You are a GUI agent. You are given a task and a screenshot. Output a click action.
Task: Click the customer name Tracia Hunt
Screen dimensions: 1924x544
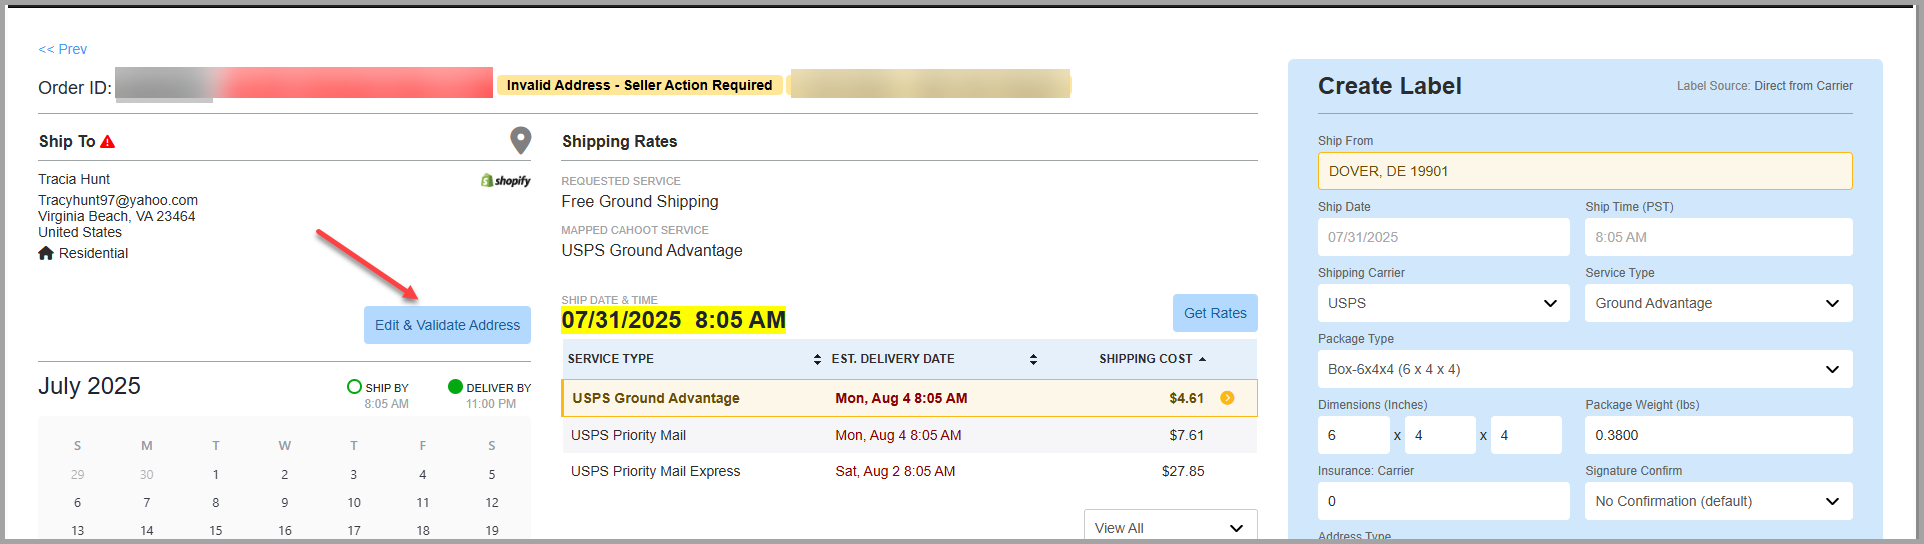click(74, 179)
